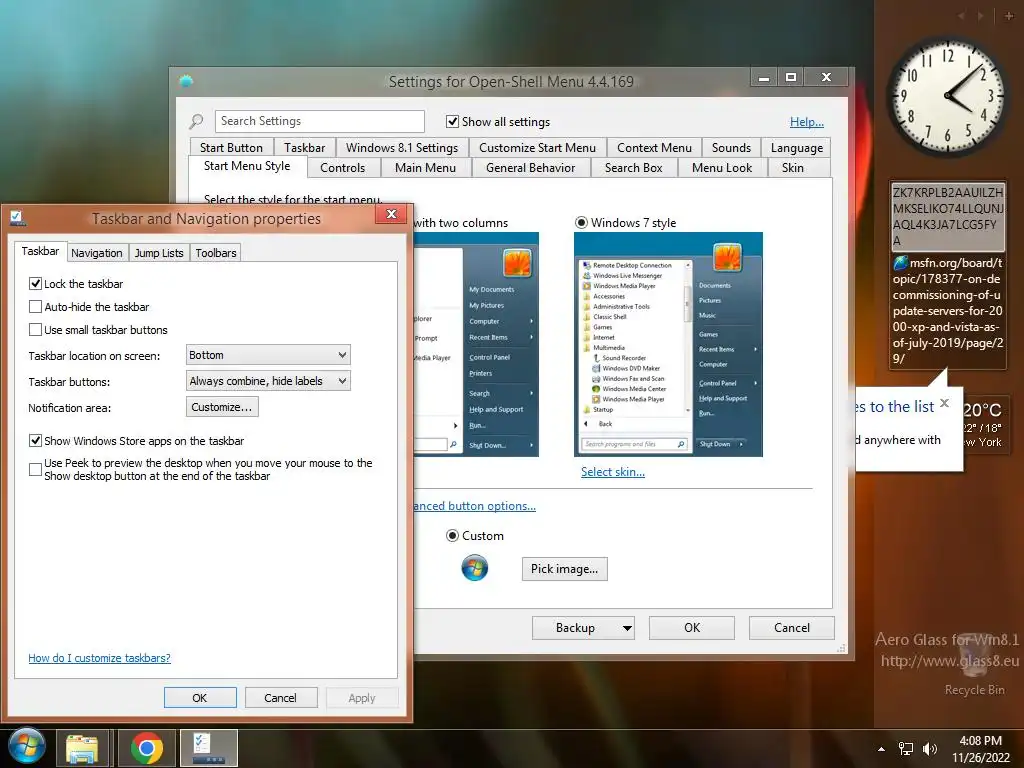Click the Open-Shell title bar shell icon
Image resolution: width=1024 pixels, height=768 pixels.
click(x=186, y=81)
